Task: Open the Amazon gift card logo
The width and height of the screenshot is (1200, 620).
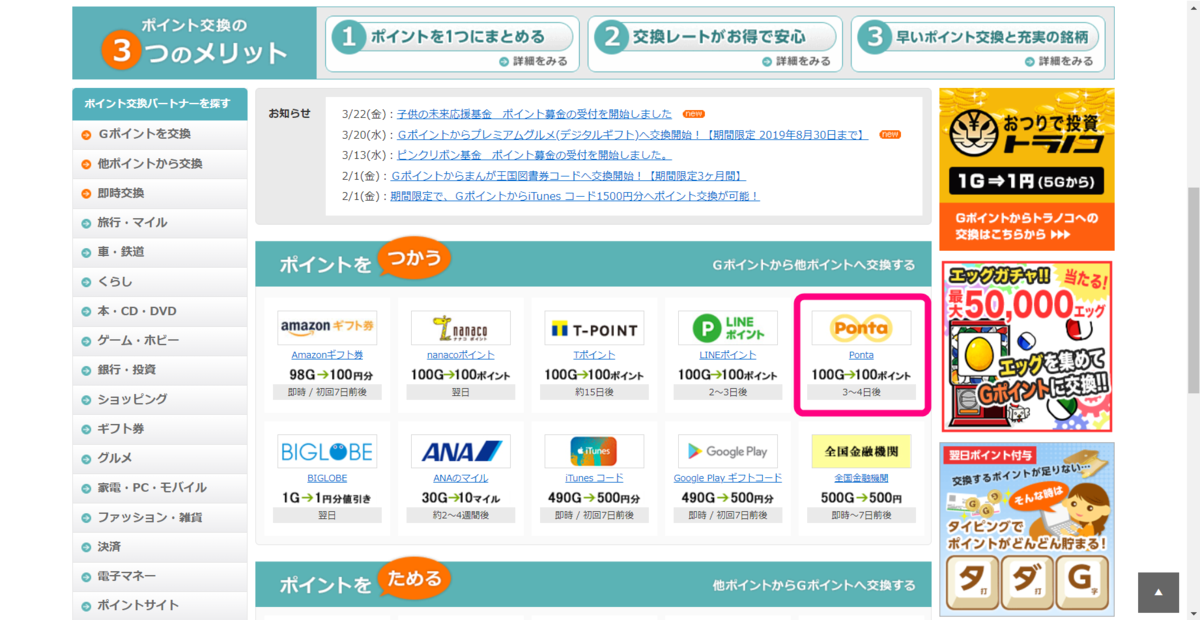Action: click(x=327, y=327)
